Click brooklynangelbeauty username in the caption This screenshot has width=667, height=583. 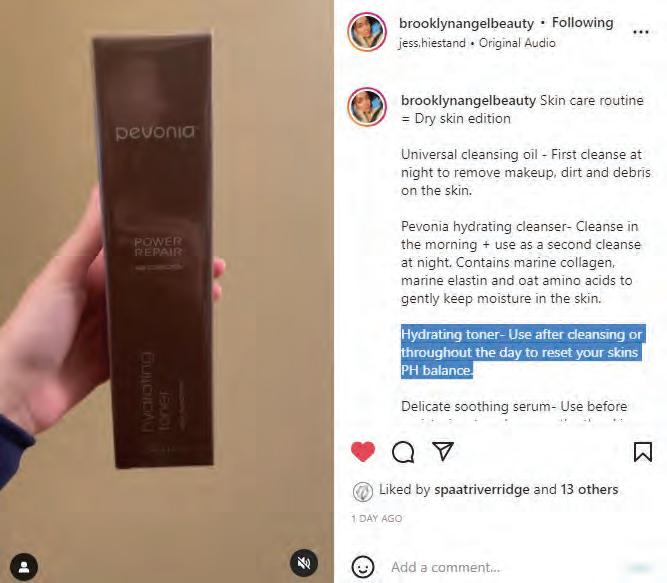click(x=468, y=101)
